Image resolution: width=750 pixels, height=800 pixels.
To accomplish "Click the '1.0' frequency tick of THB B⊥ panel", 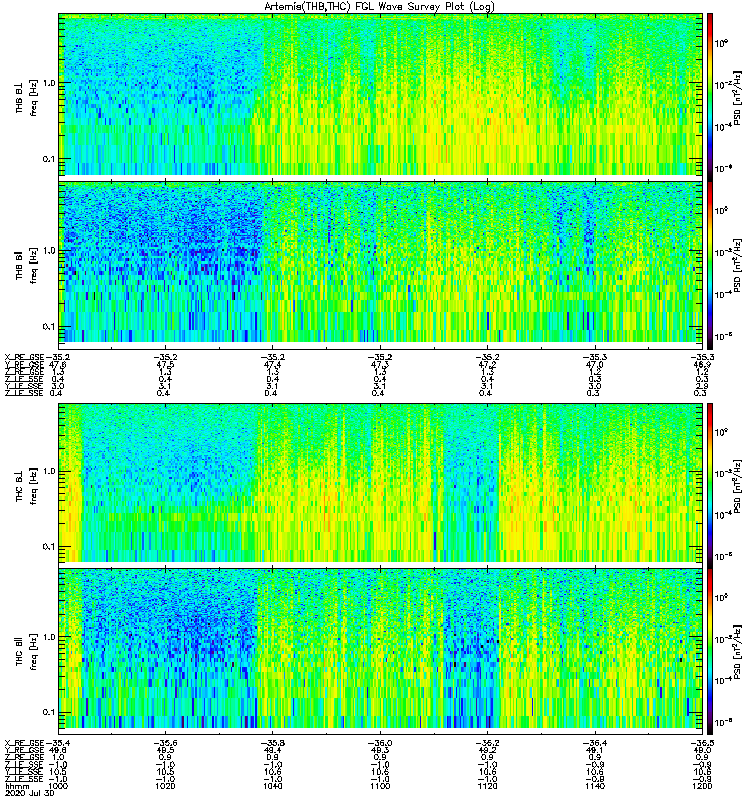I will pos(48,83).
